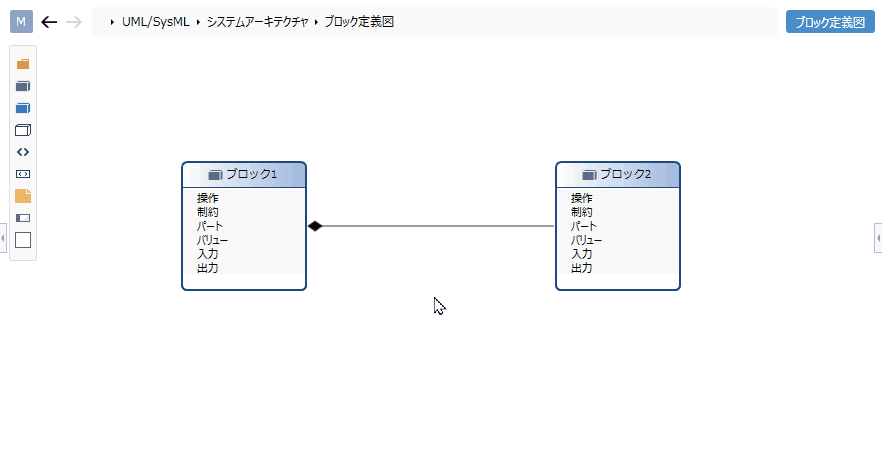This screenshot has height=475, width=882.
Task: Select the black composition diamond
Action: (315, 226)
